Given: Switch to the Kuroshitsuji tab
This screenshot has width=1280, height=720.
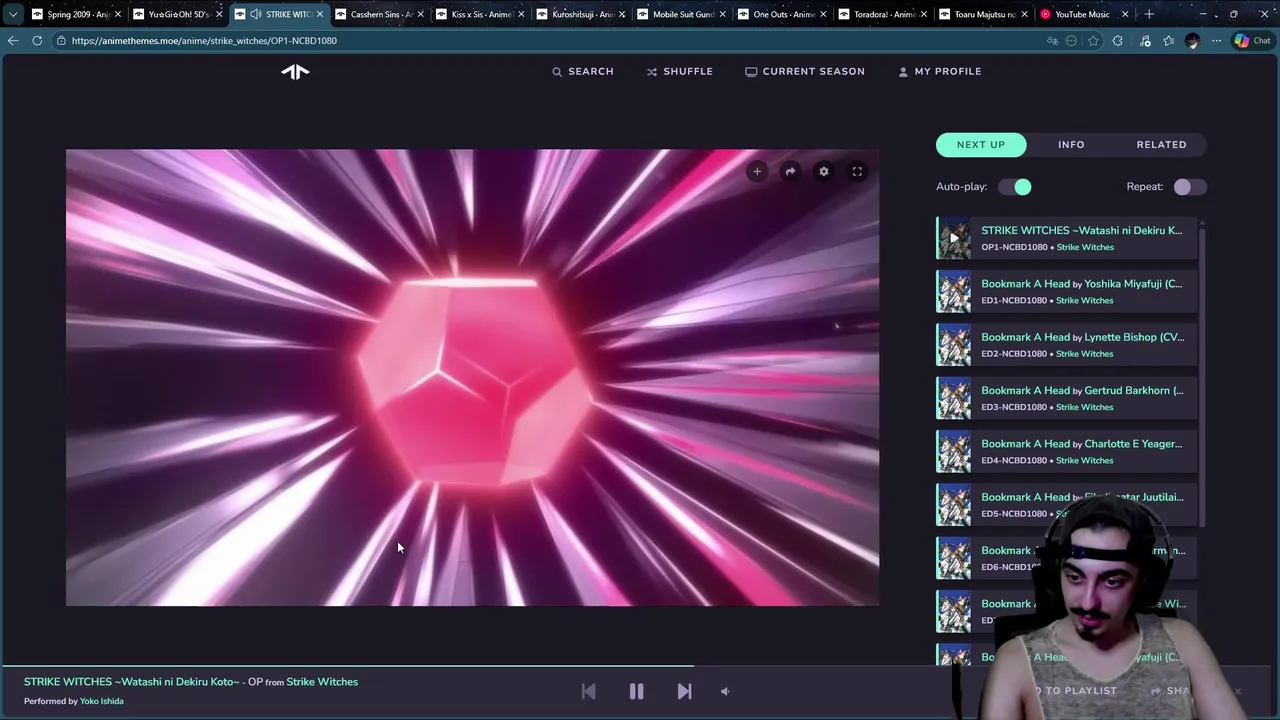Looking at the screenshot, I should point(582,14).
